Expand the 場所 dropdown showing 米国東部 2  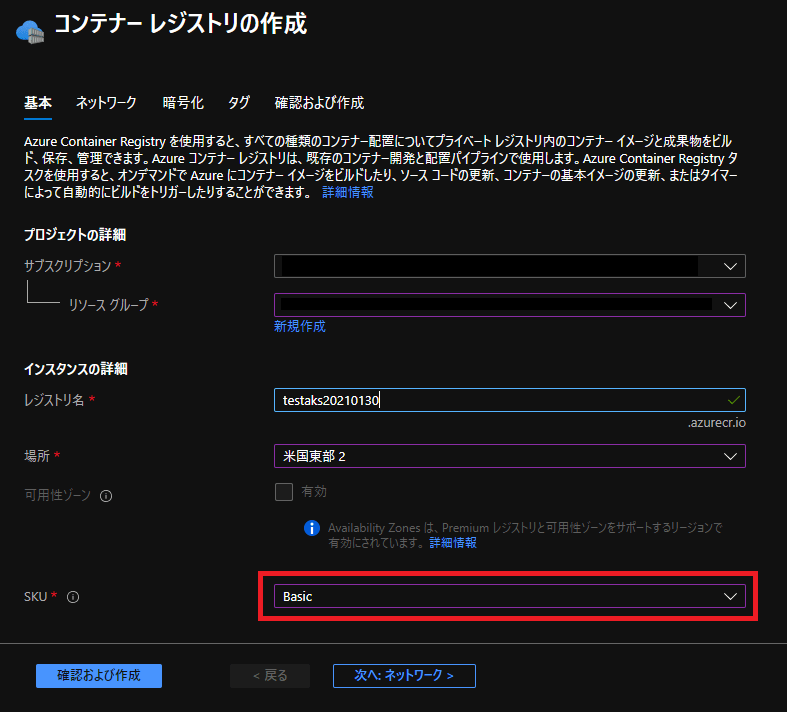tap(509, 456)
